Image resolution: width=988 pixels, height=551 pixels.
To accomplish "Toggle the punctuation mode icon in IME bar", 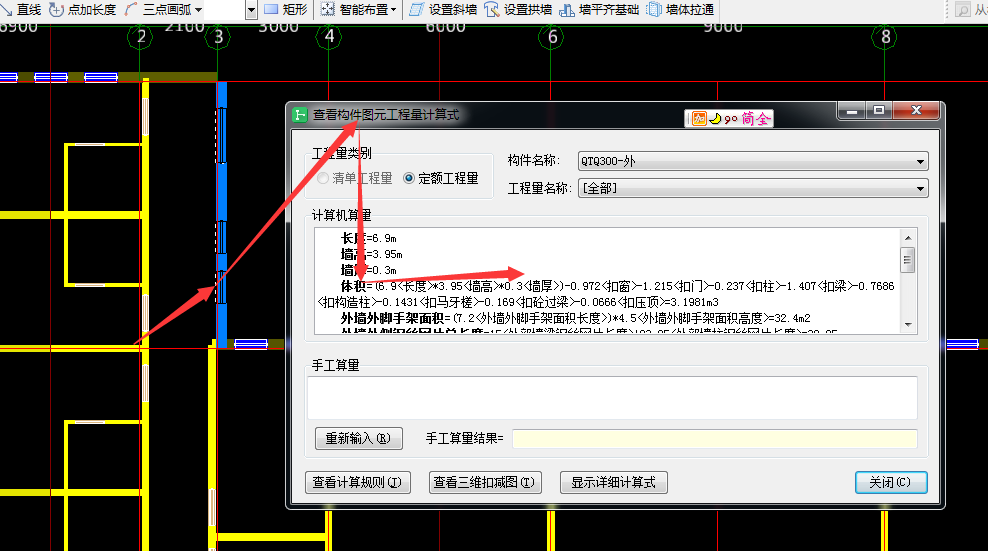I will click(730, 119).
